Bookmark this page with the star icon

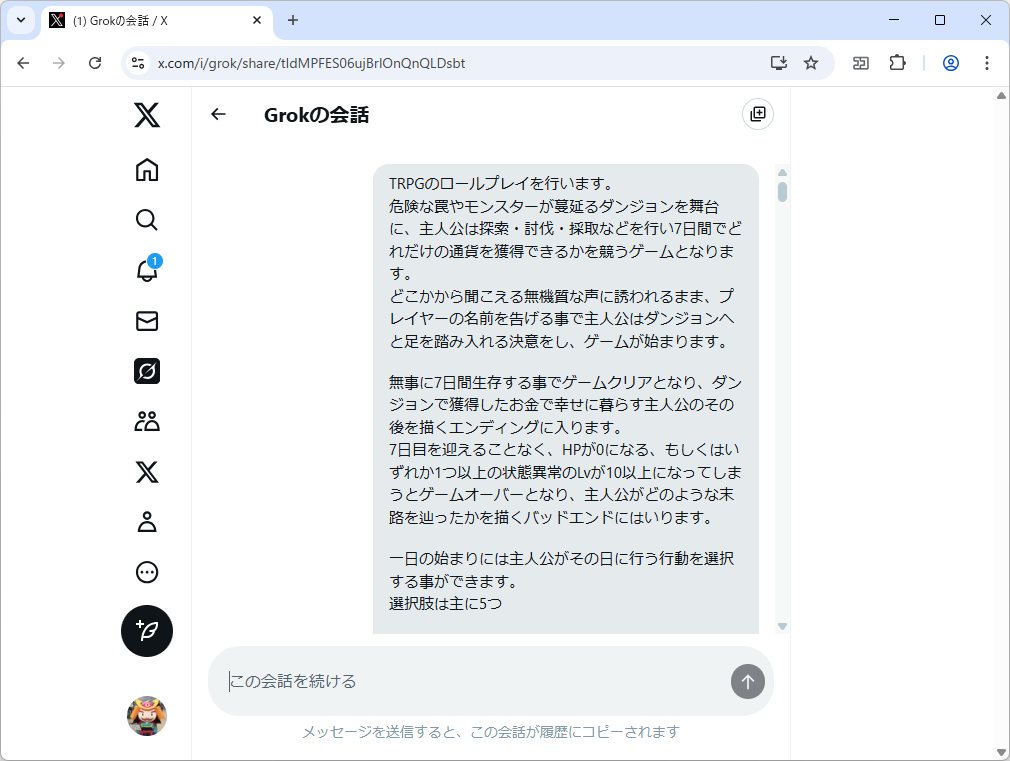tap(810, 62)
